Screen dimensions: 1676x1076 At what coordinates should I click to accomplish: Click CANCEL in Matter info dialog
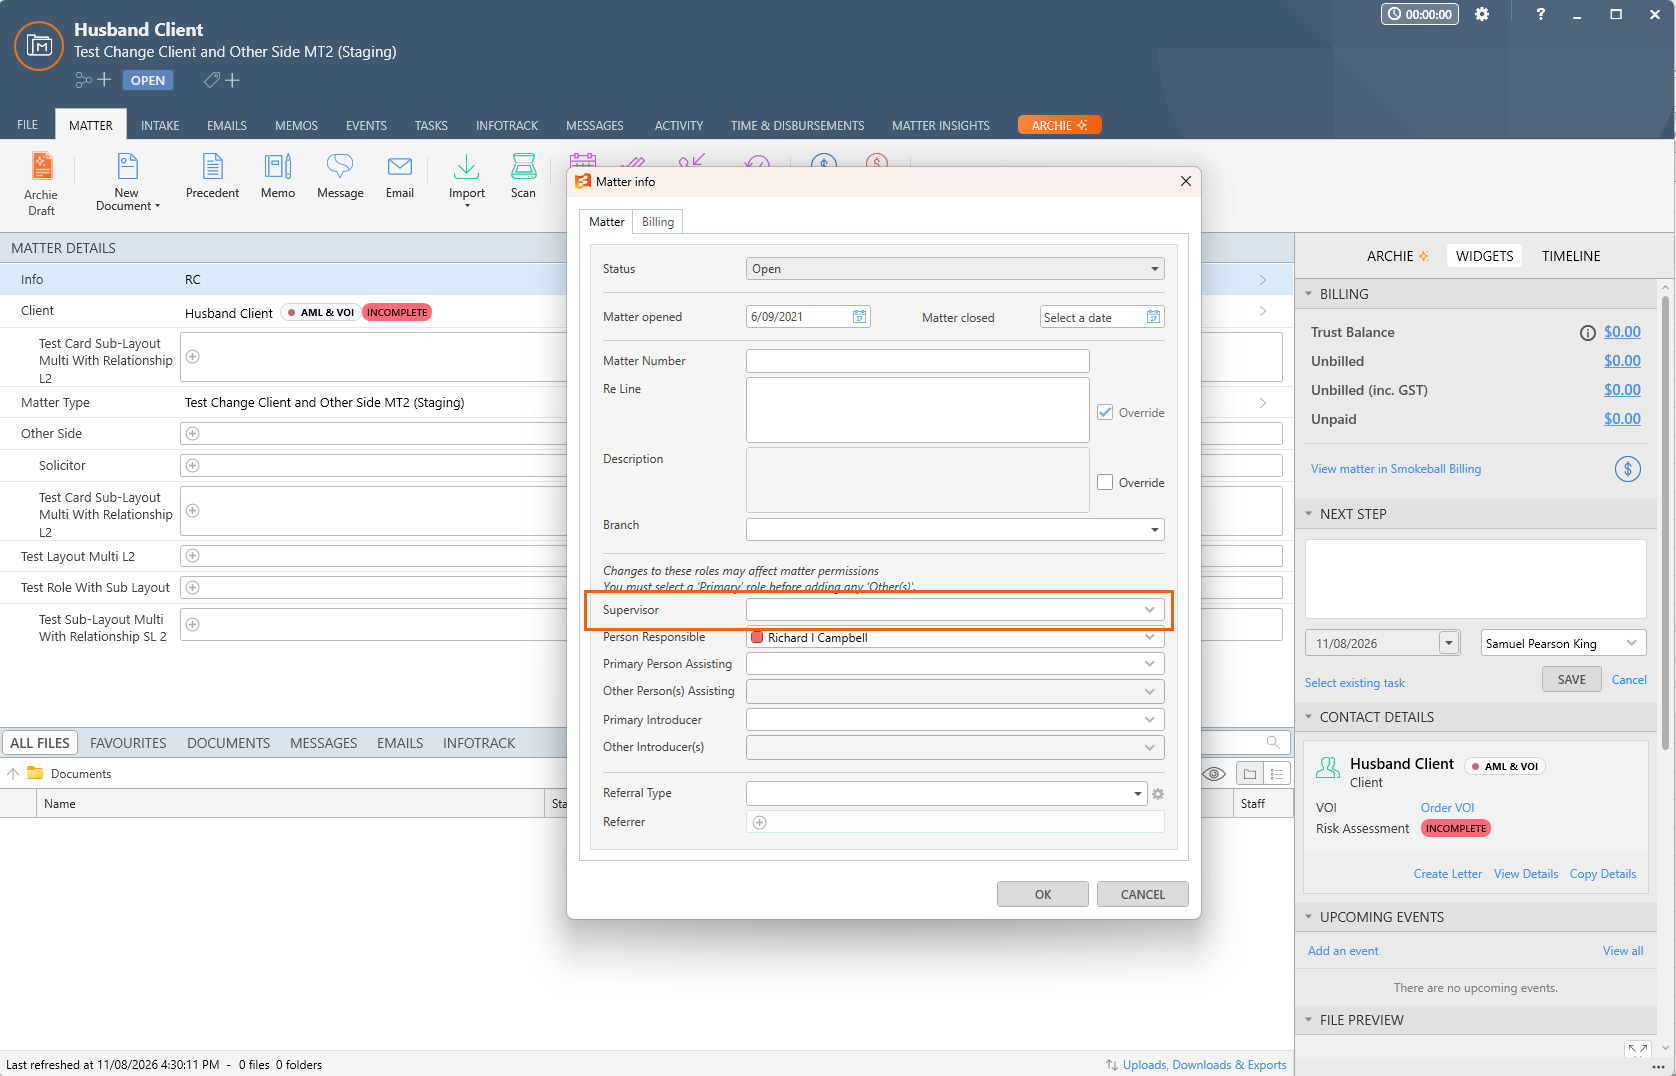pos(1143,894)
